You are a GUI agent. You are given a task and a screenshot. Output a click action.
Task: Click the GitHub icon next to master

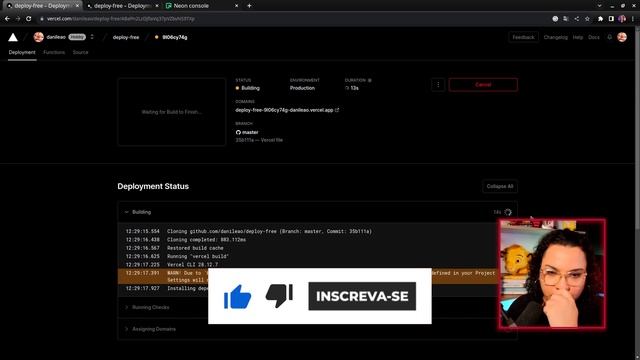238,132
